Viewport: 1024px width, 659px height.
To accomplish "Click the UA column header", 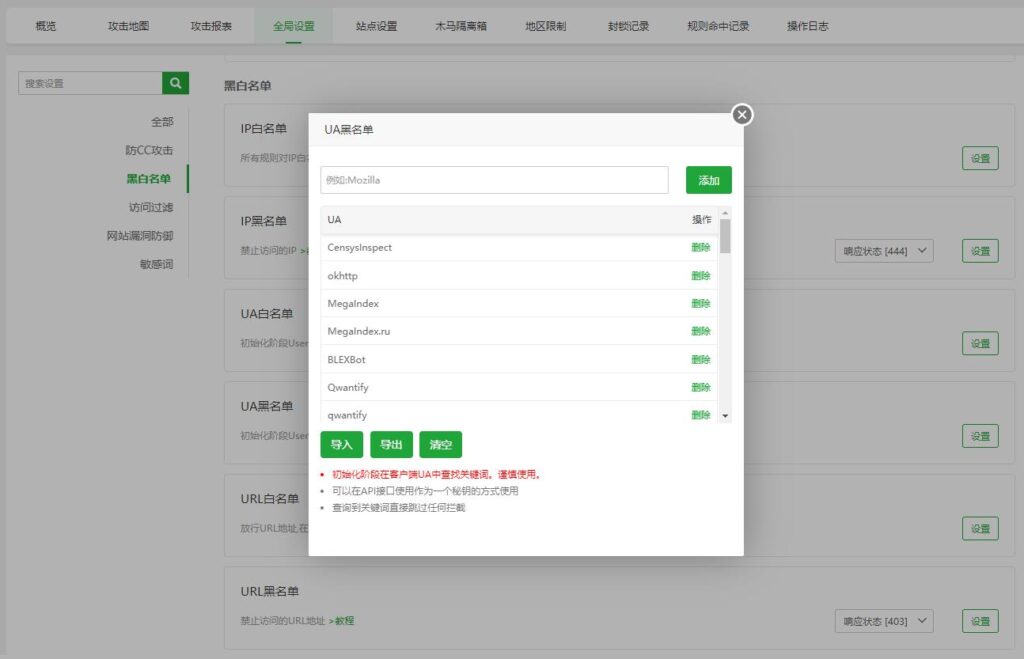I will pos(334,220).
